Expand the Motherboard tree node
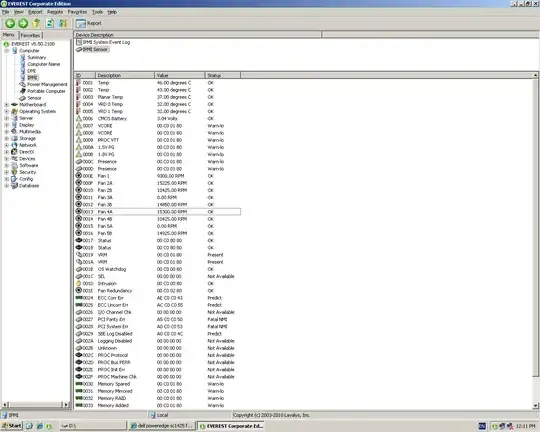Screen dimensions: 540x432 [7, 104]
